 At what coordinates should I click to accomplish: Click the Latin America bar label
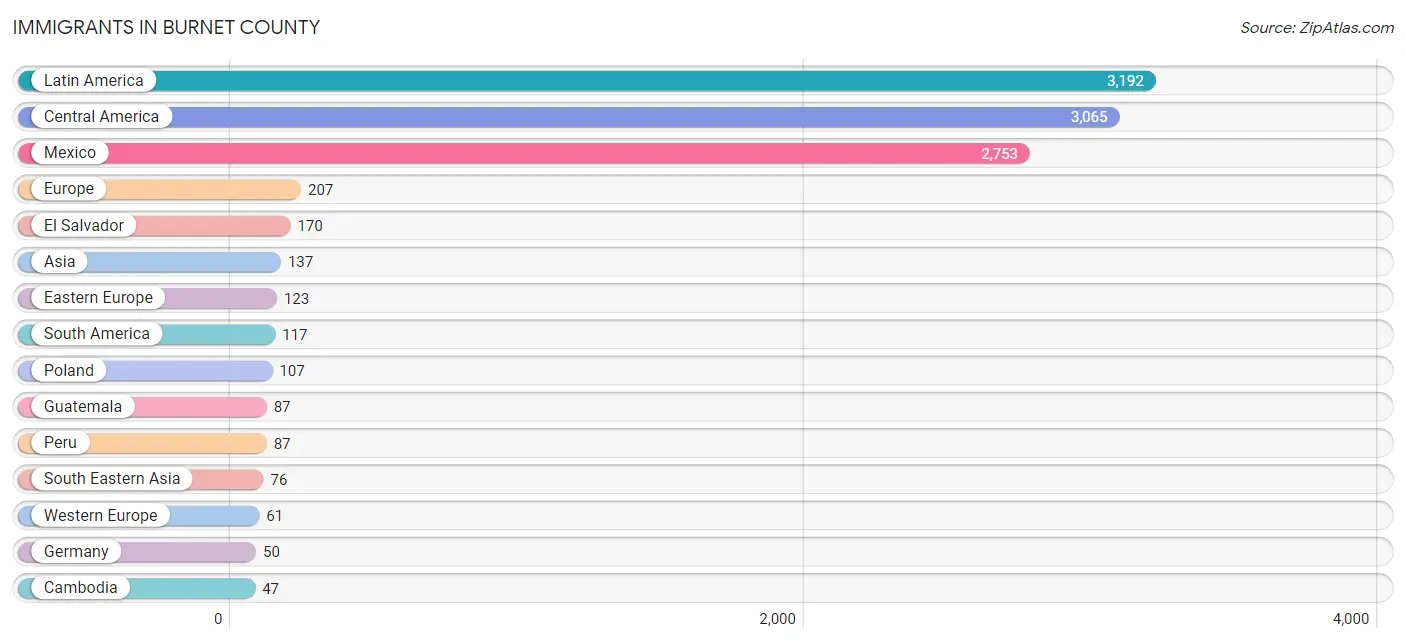[93, 81]
